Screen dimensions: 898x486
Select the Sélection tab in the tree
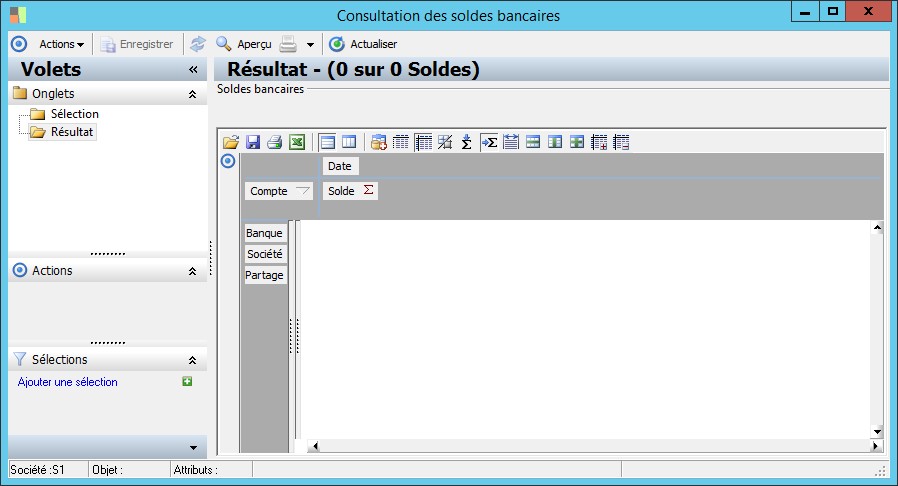point(74,114)
